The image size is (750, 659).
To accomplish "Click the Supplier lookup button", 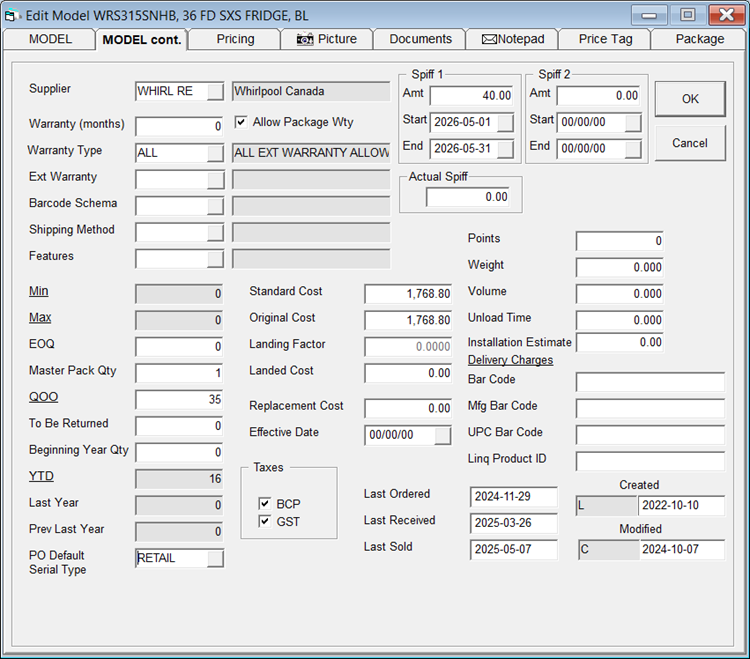I will point(215,92).
